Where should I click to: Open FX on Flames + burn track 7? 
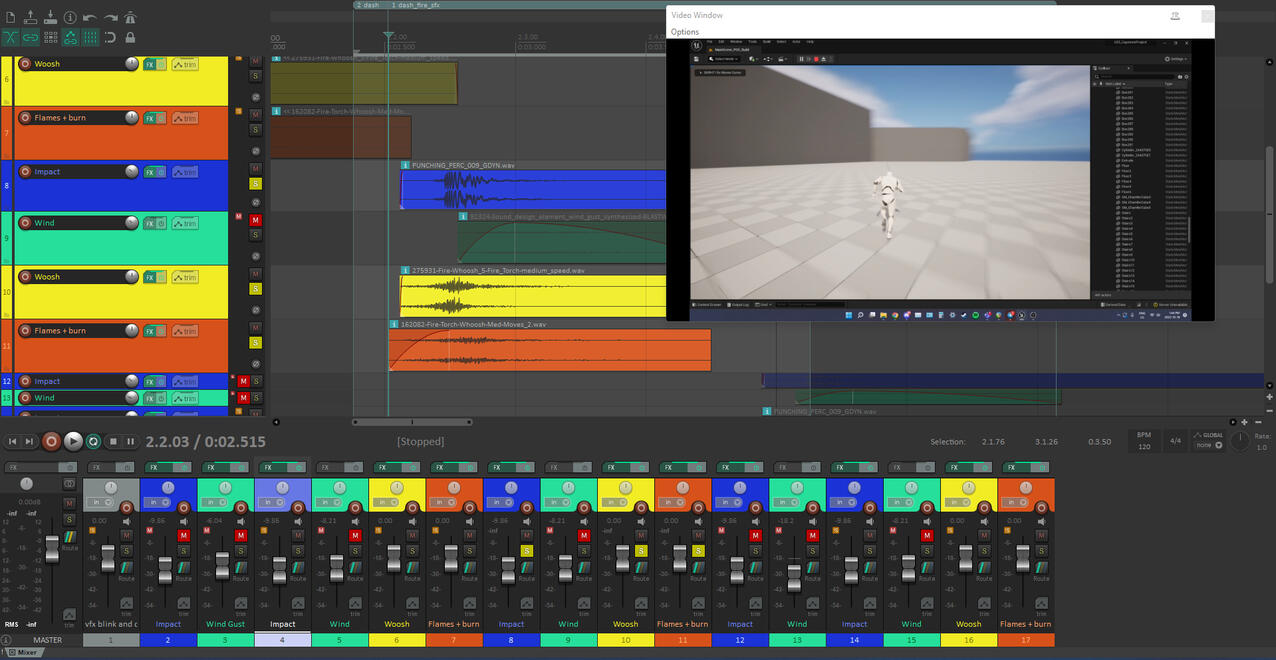(150, 118)
